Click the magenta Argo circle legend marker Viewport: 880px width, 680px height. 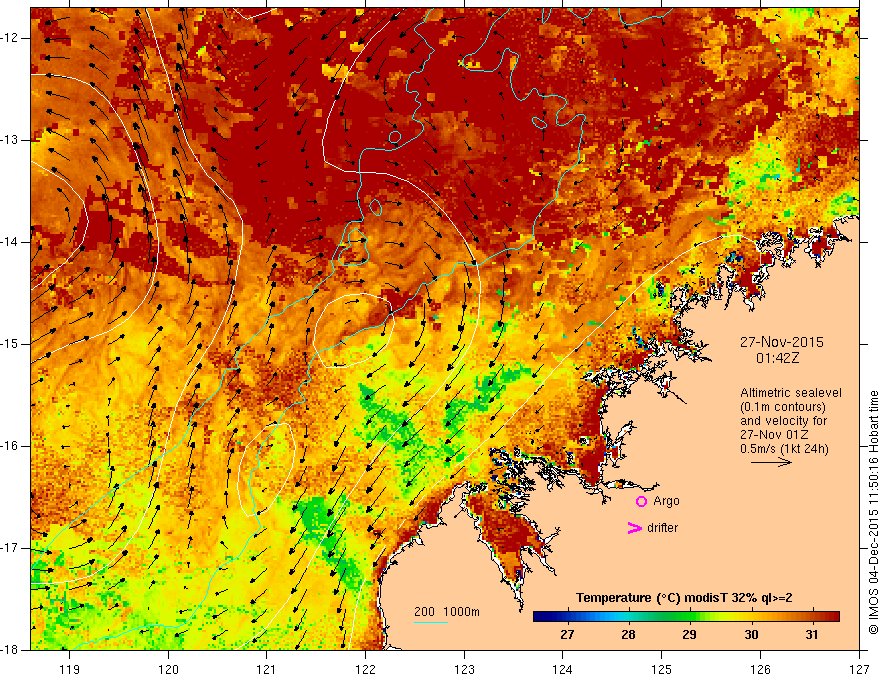pos(641,502)
